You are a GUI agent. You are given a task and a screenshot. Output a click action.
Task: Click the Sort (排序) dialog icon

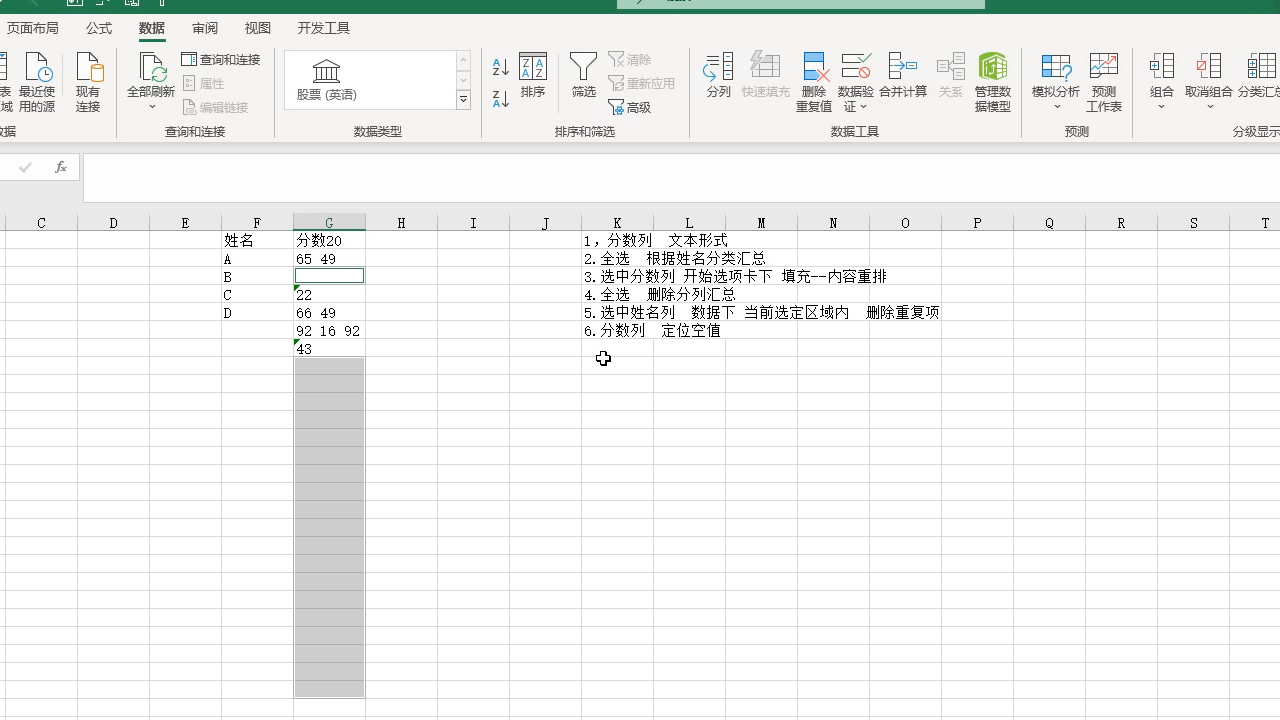[x=533, y=75]
